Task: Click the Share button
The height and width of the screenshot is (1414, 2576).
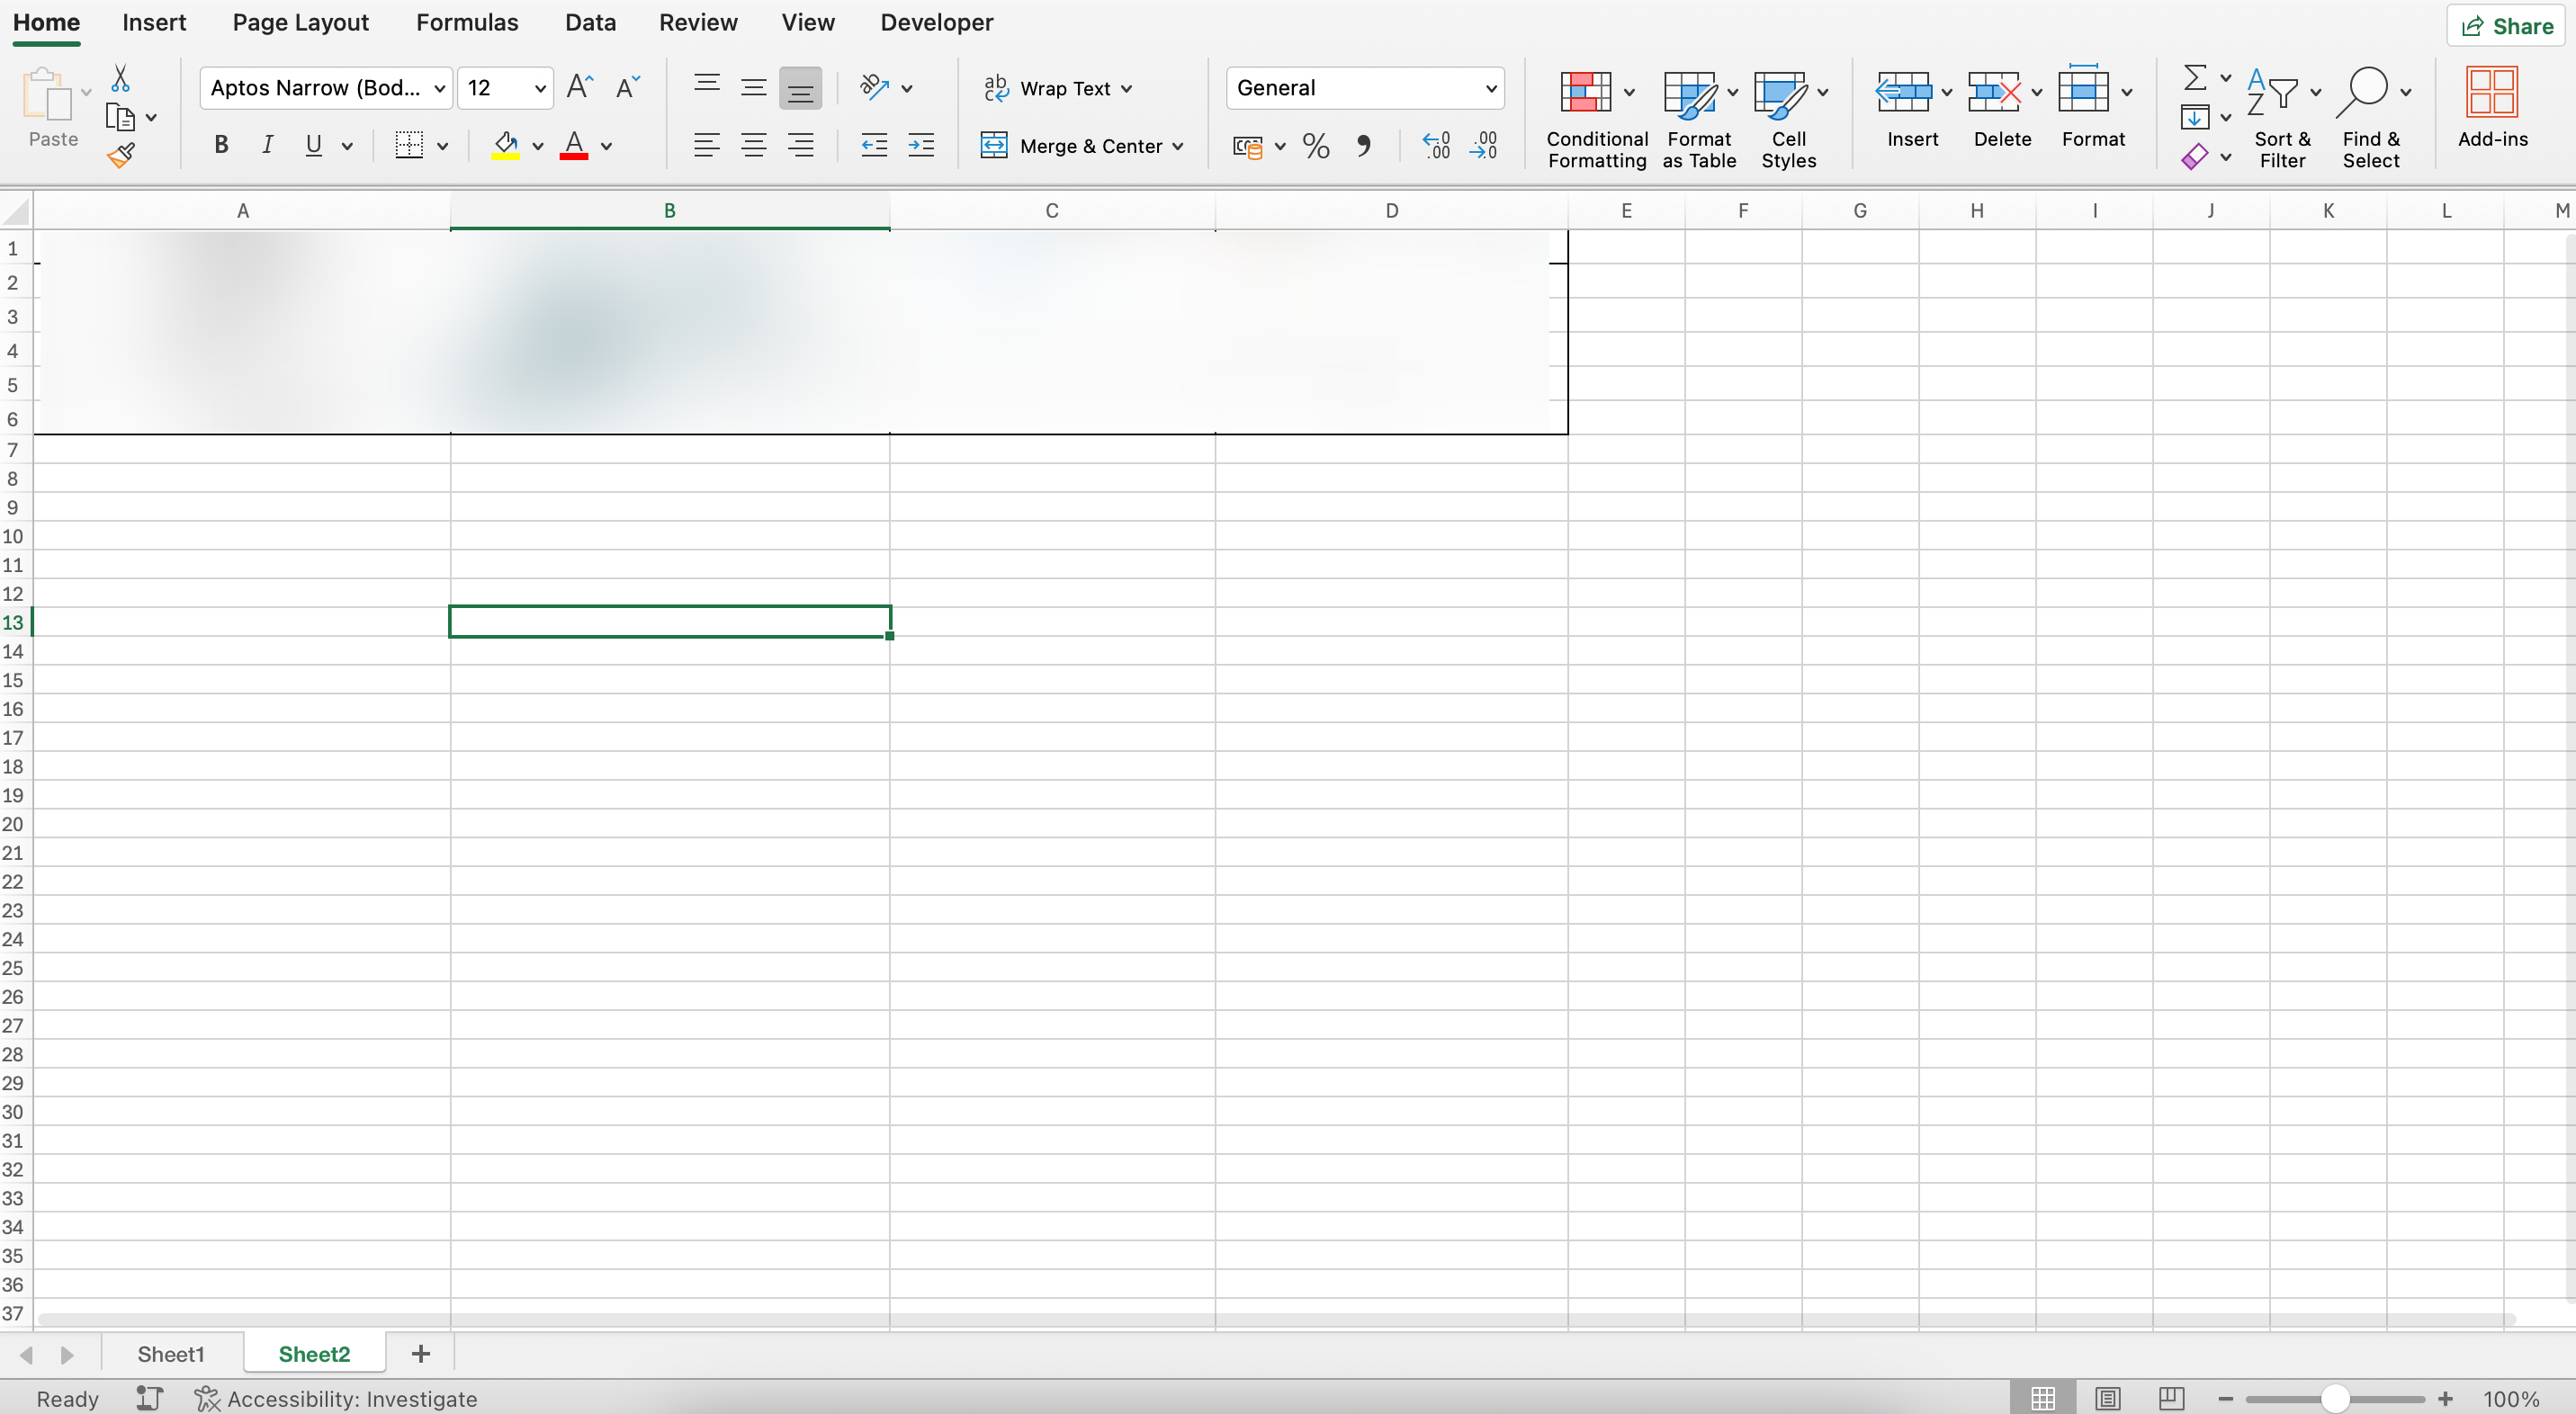Action: 2506,26
